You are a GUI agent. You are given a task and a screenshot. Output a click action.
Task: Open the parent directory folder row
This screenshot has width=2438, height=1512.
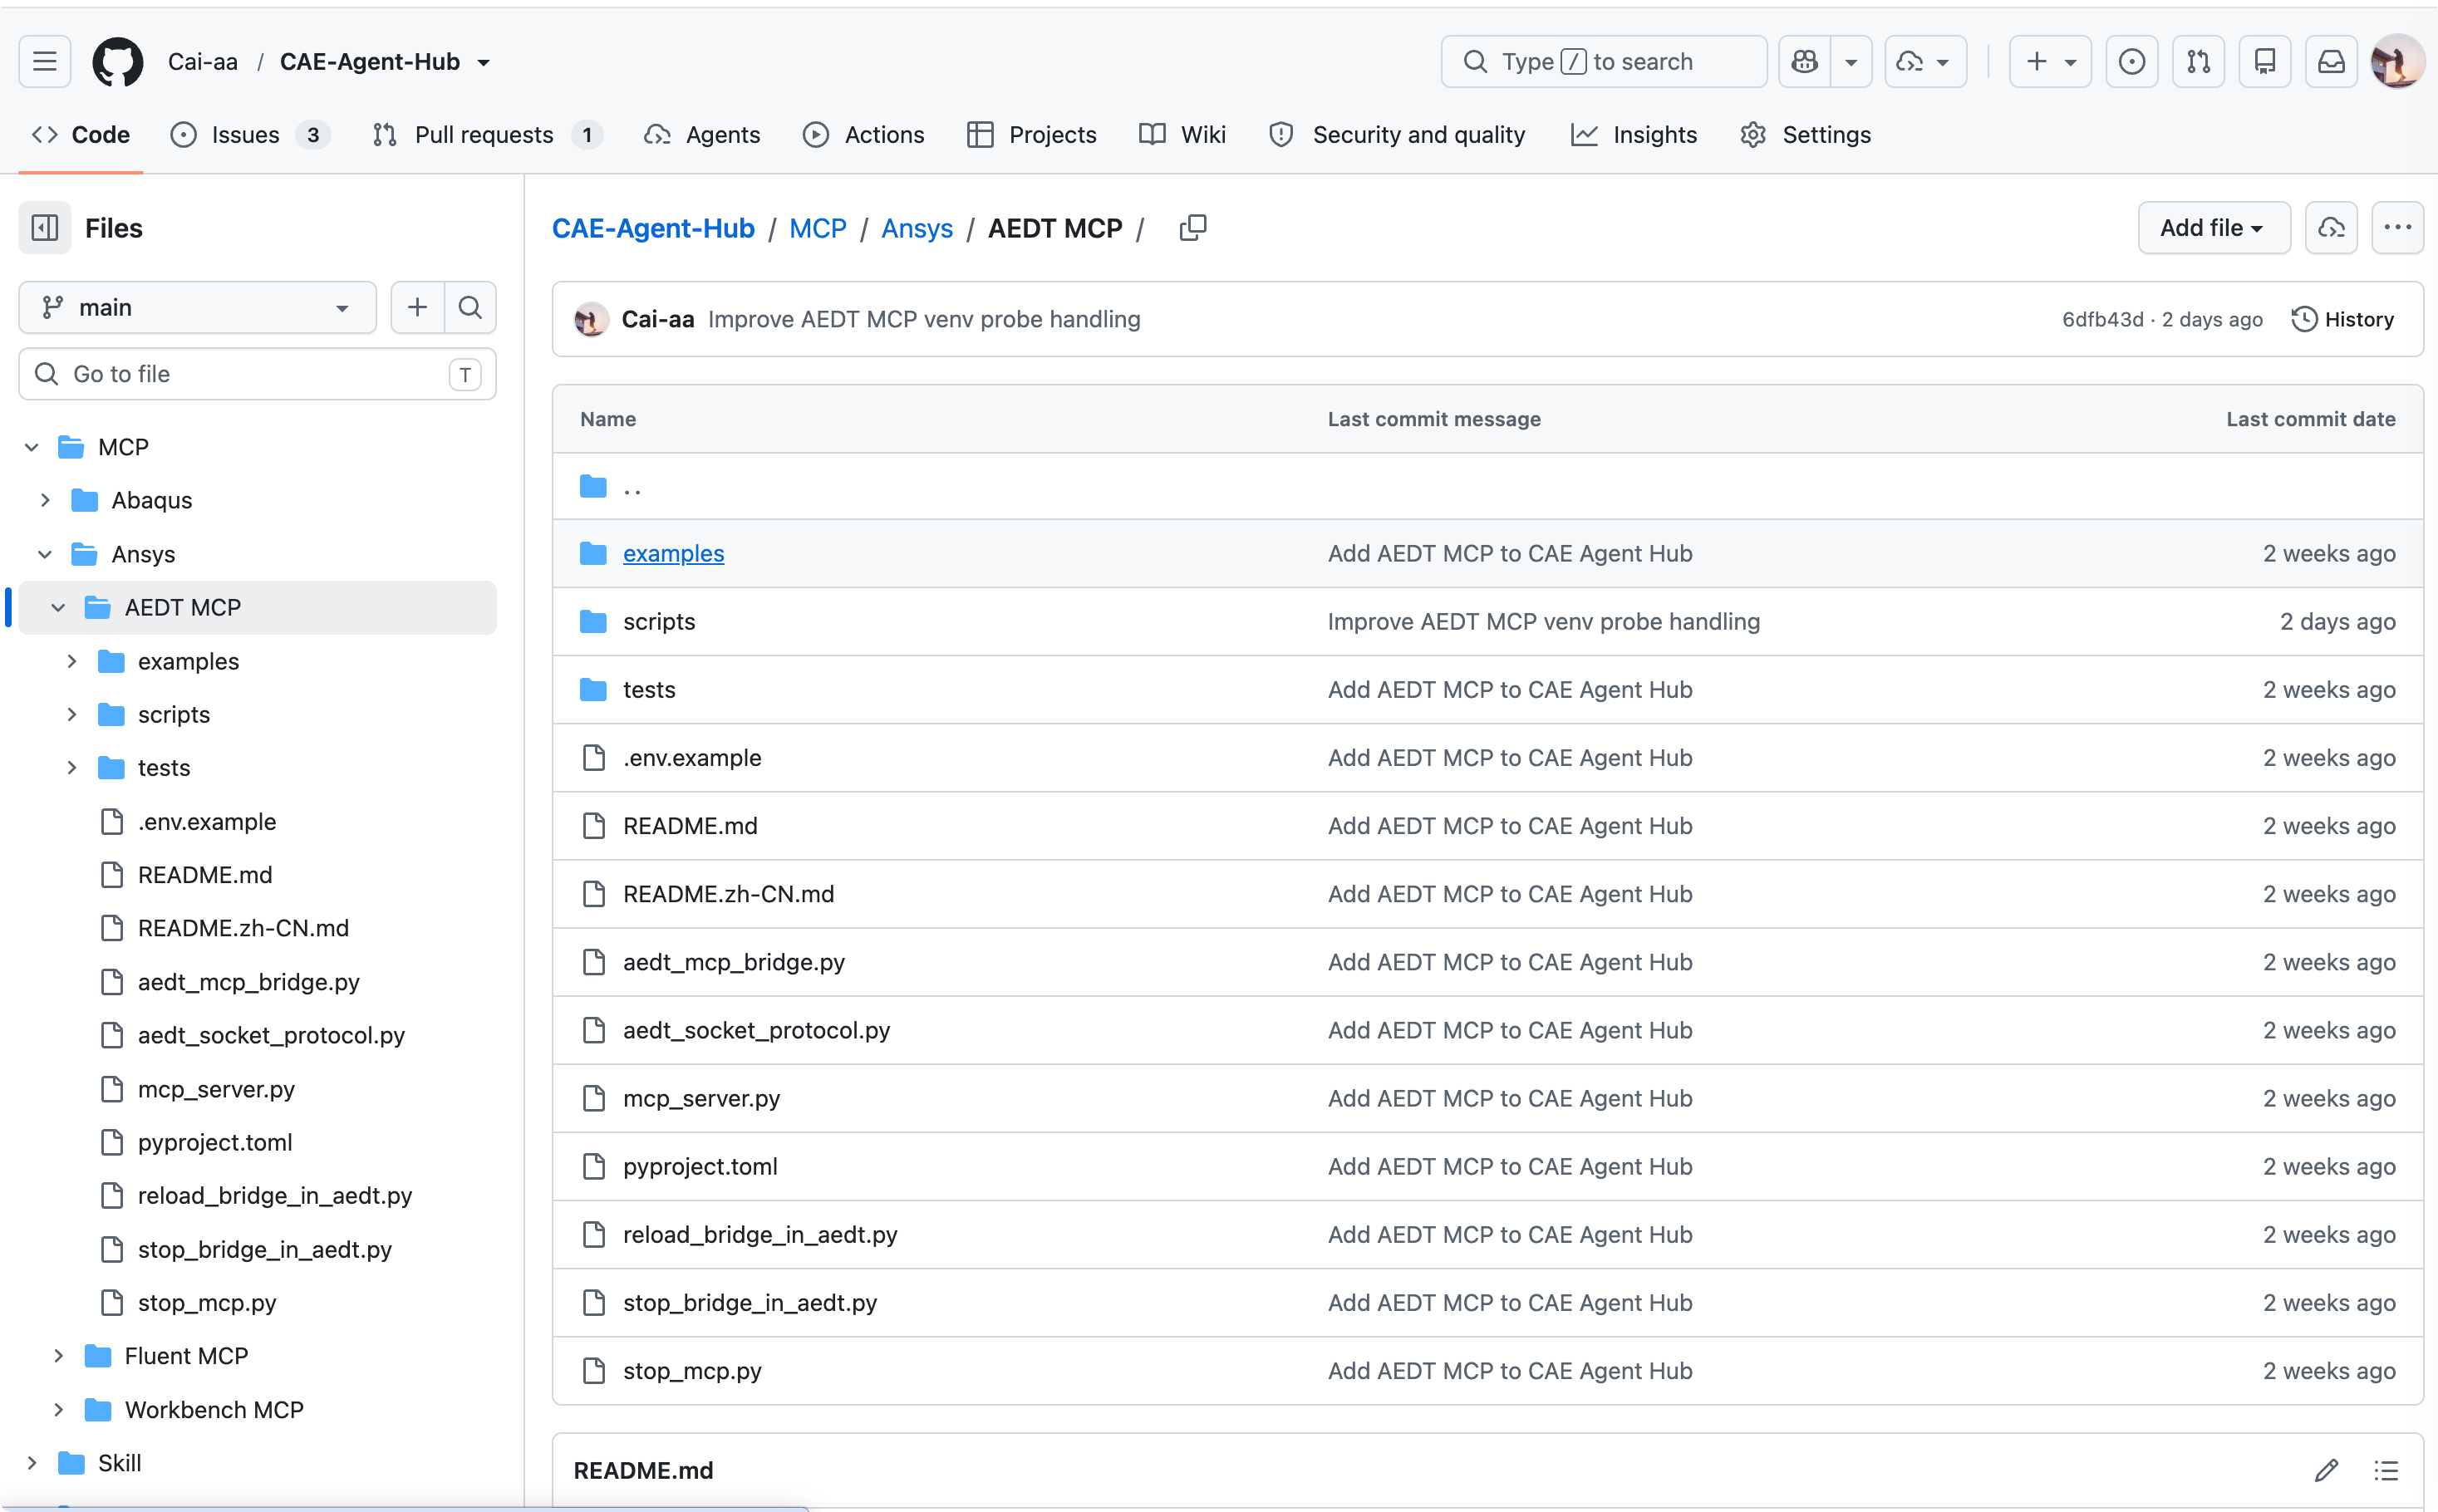tap(1487, 486)
